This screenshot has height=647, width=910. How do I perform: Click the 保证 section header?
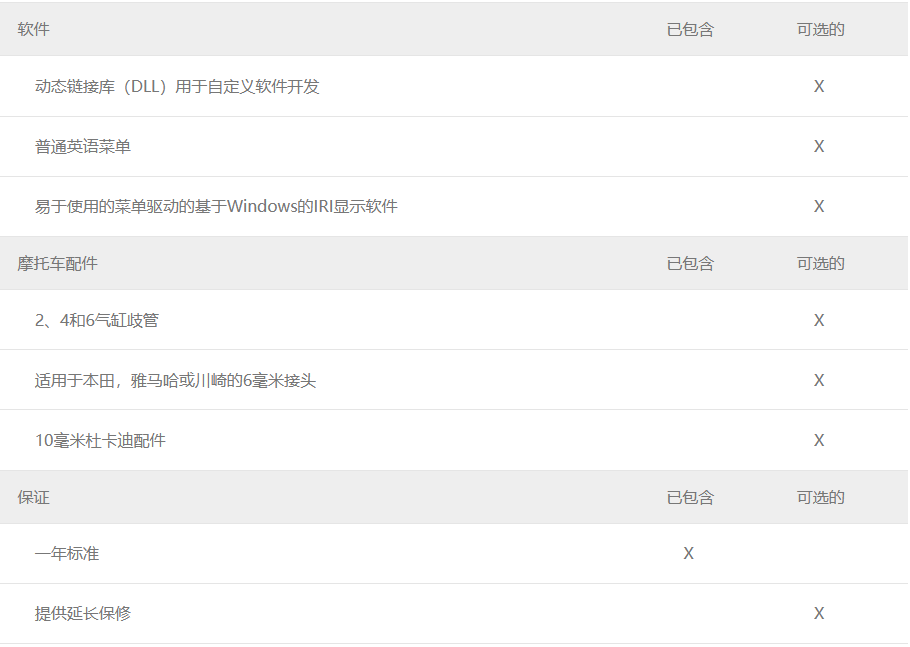pos(33,497)
